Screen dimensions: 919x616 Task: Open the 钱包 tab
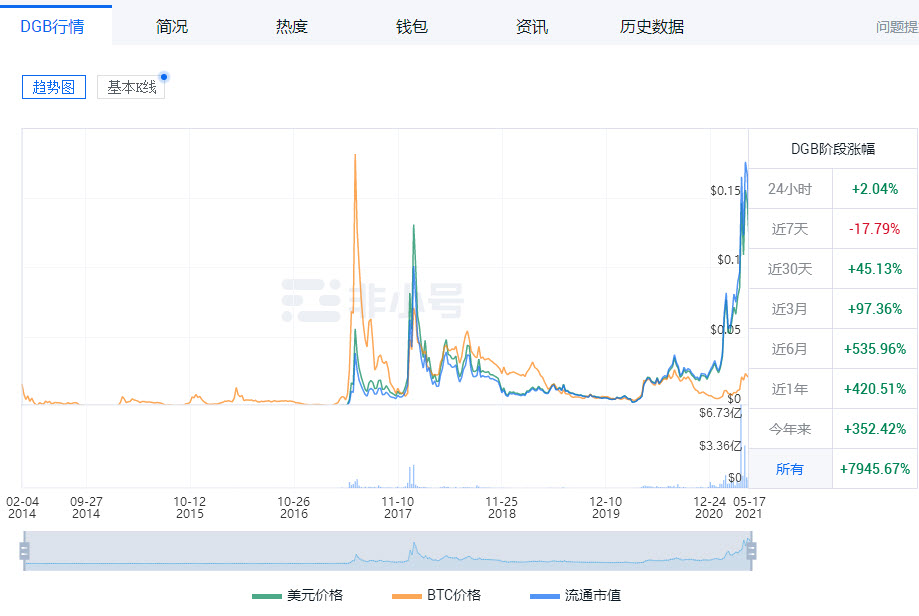[x=411, y=26]
